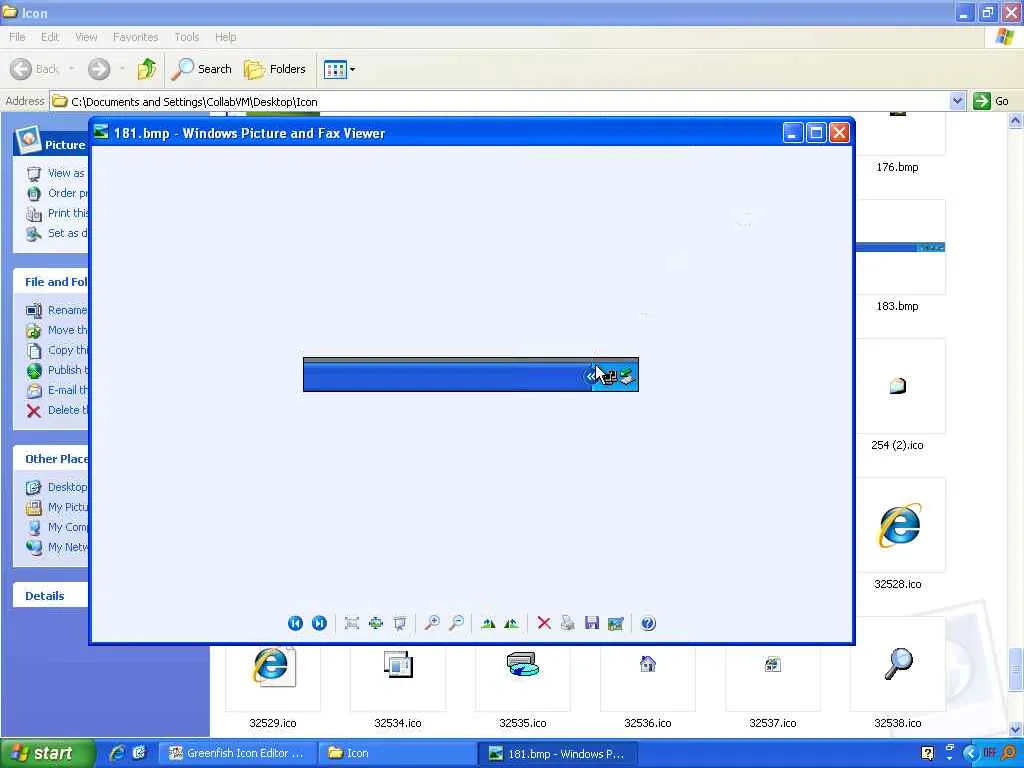Open the Favorites menu

[135, 37]
